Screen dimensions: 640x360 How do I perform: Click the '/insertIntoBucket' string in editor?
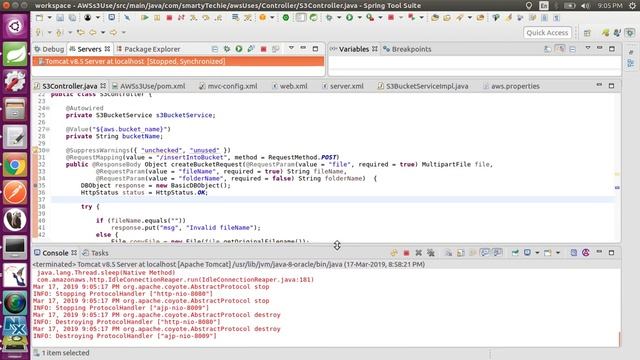tap(192, 157)
